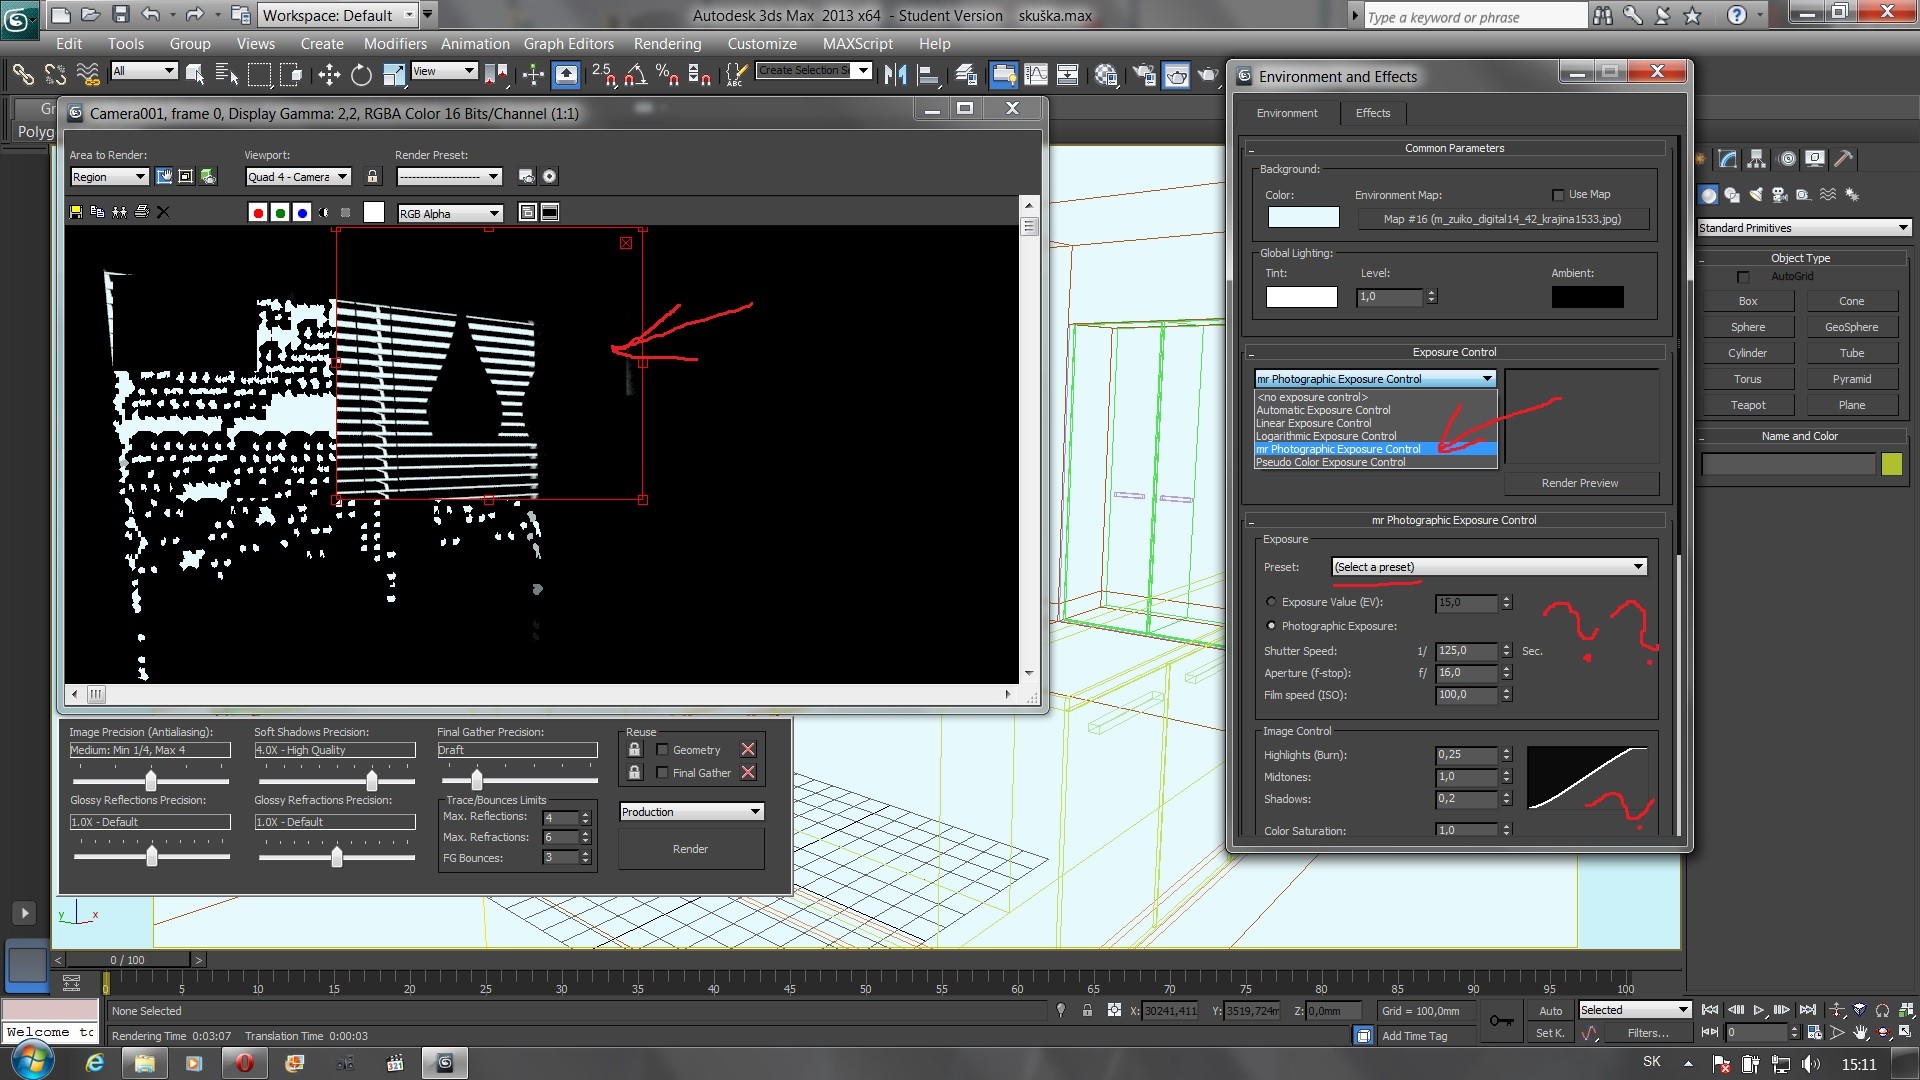Enable the green channel toggle
The width and height of the screenshot is (1920, 1080).
click(x=280, y=213)
